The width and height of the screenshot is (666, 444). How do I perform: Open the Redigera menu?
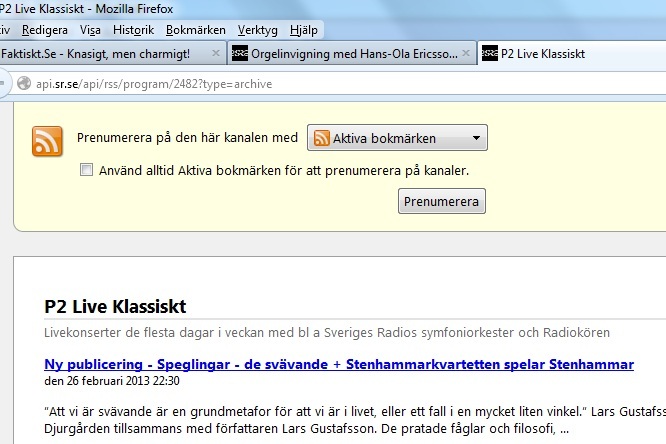45,30
